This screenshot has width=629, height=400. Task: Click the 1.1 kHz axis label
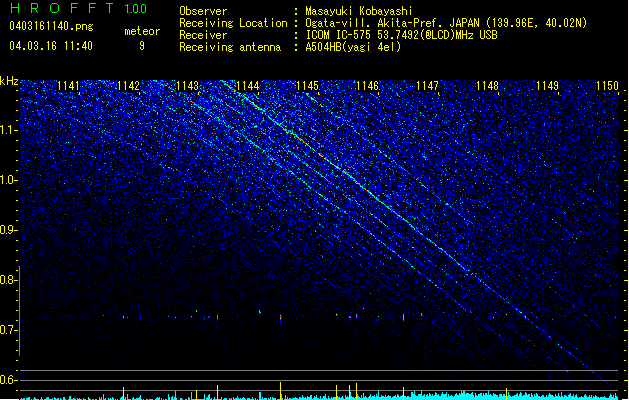pos(9,130)
